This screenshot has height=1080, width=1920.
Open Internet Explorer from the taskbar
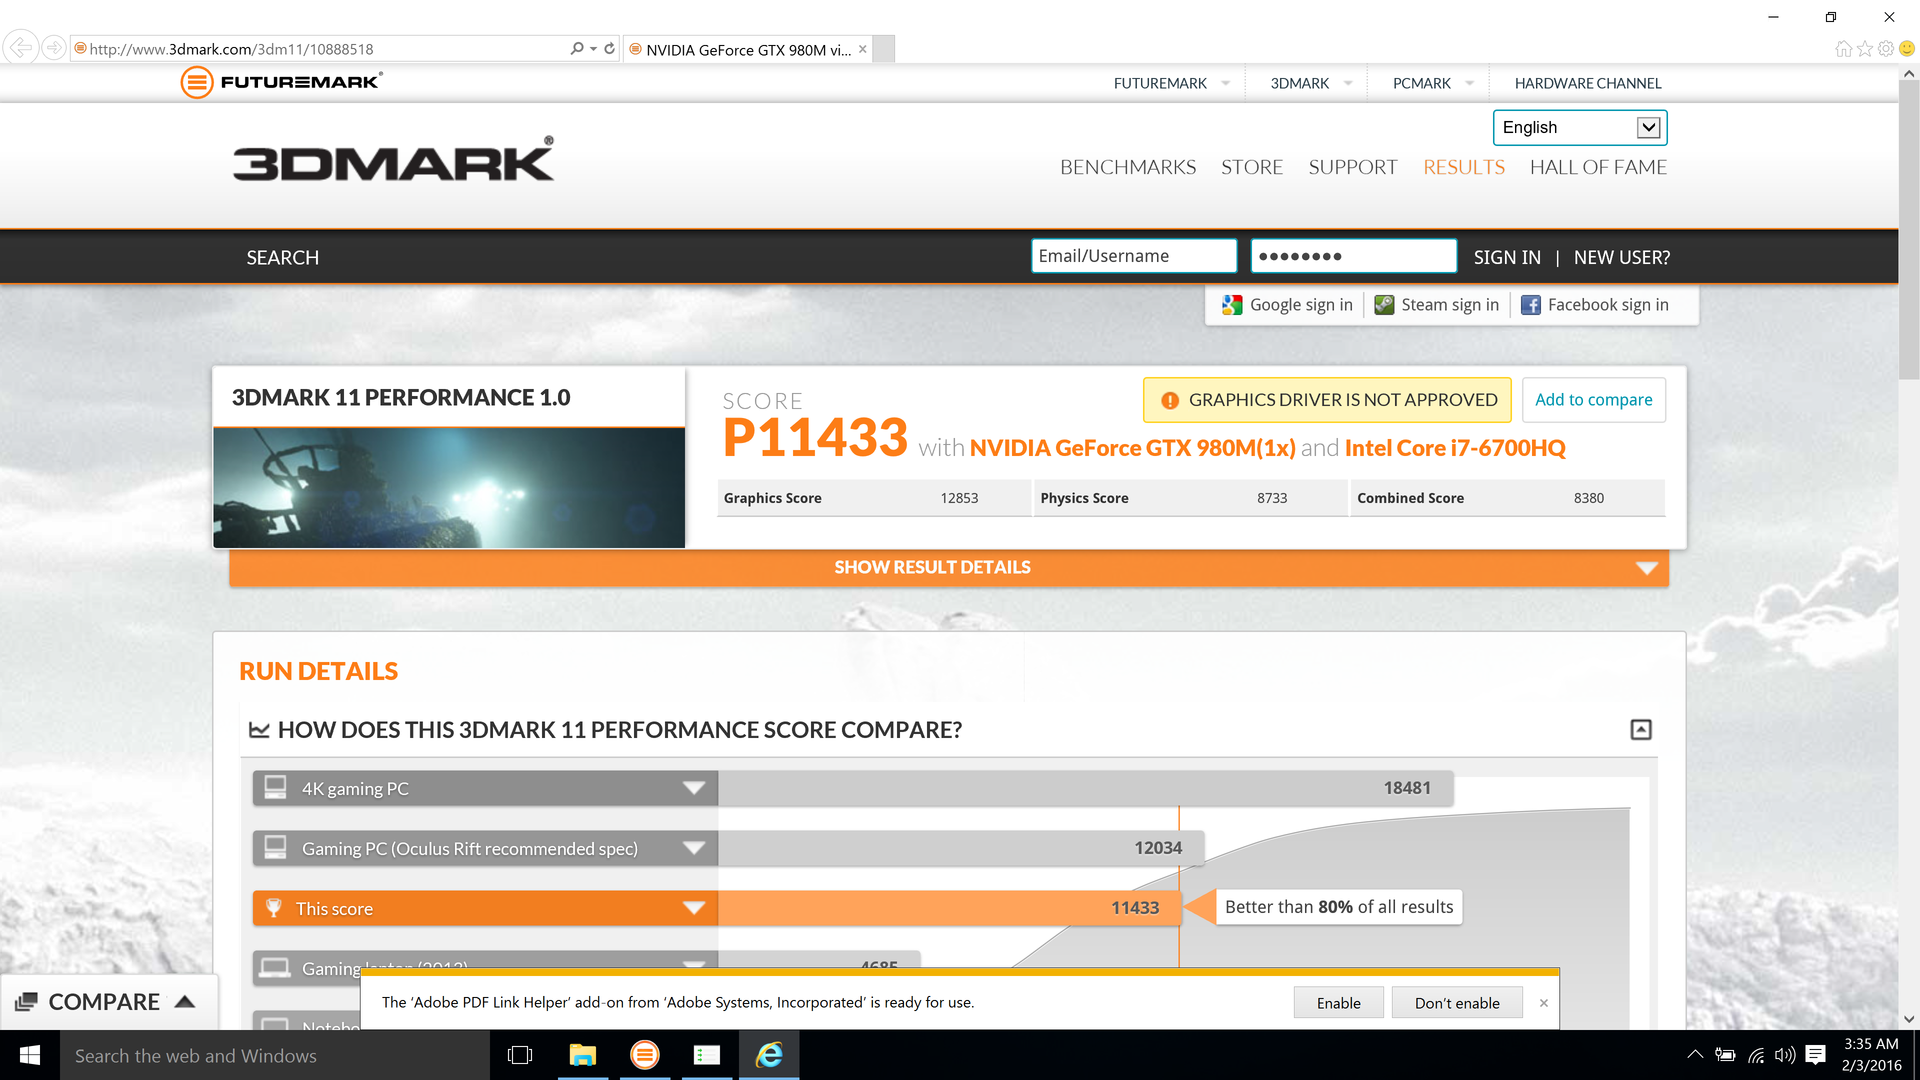[769, 1055]
